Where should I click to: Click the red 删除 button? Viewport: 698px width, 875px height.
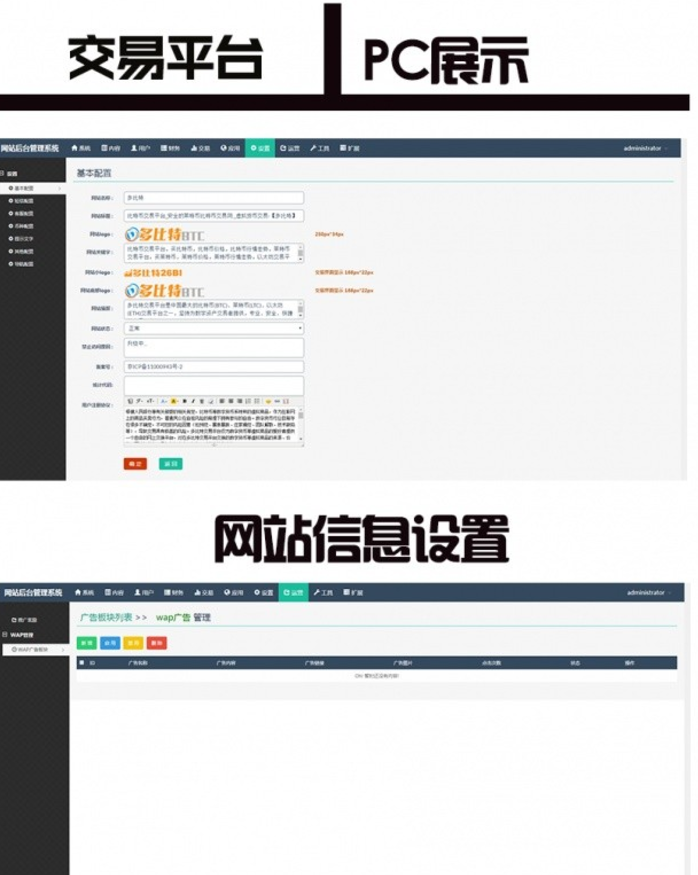point(157,643)
